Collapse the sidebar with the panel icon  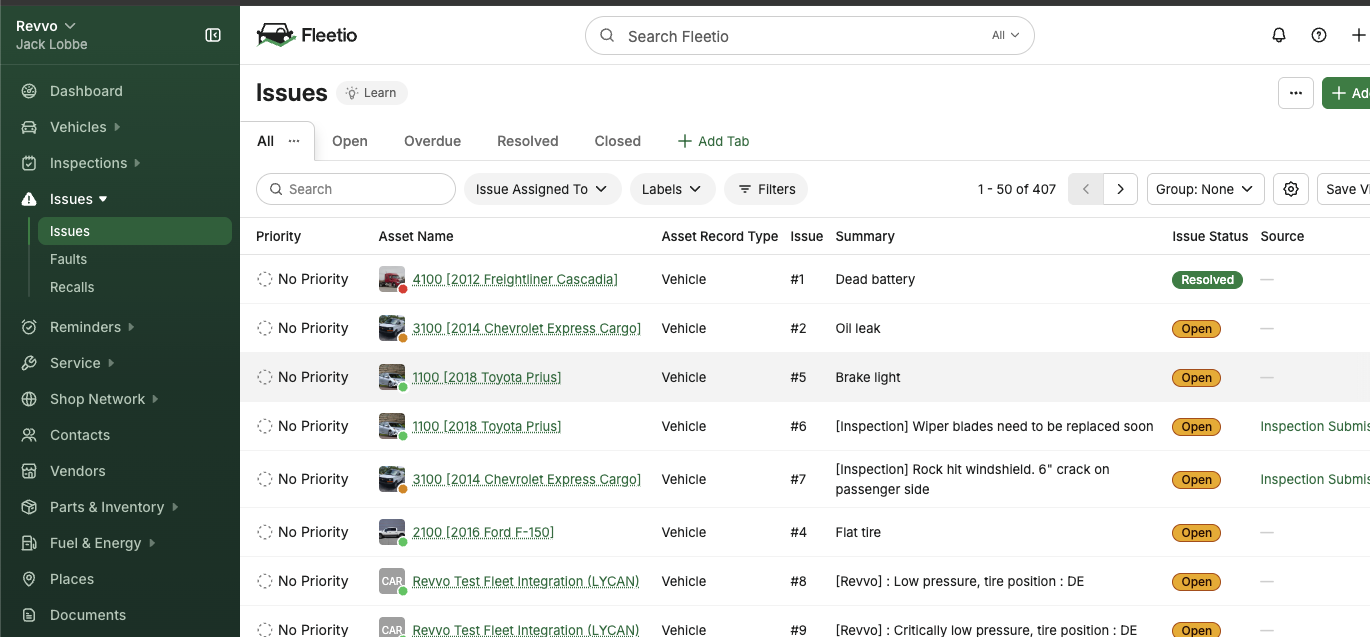click(x=213, y=35)
